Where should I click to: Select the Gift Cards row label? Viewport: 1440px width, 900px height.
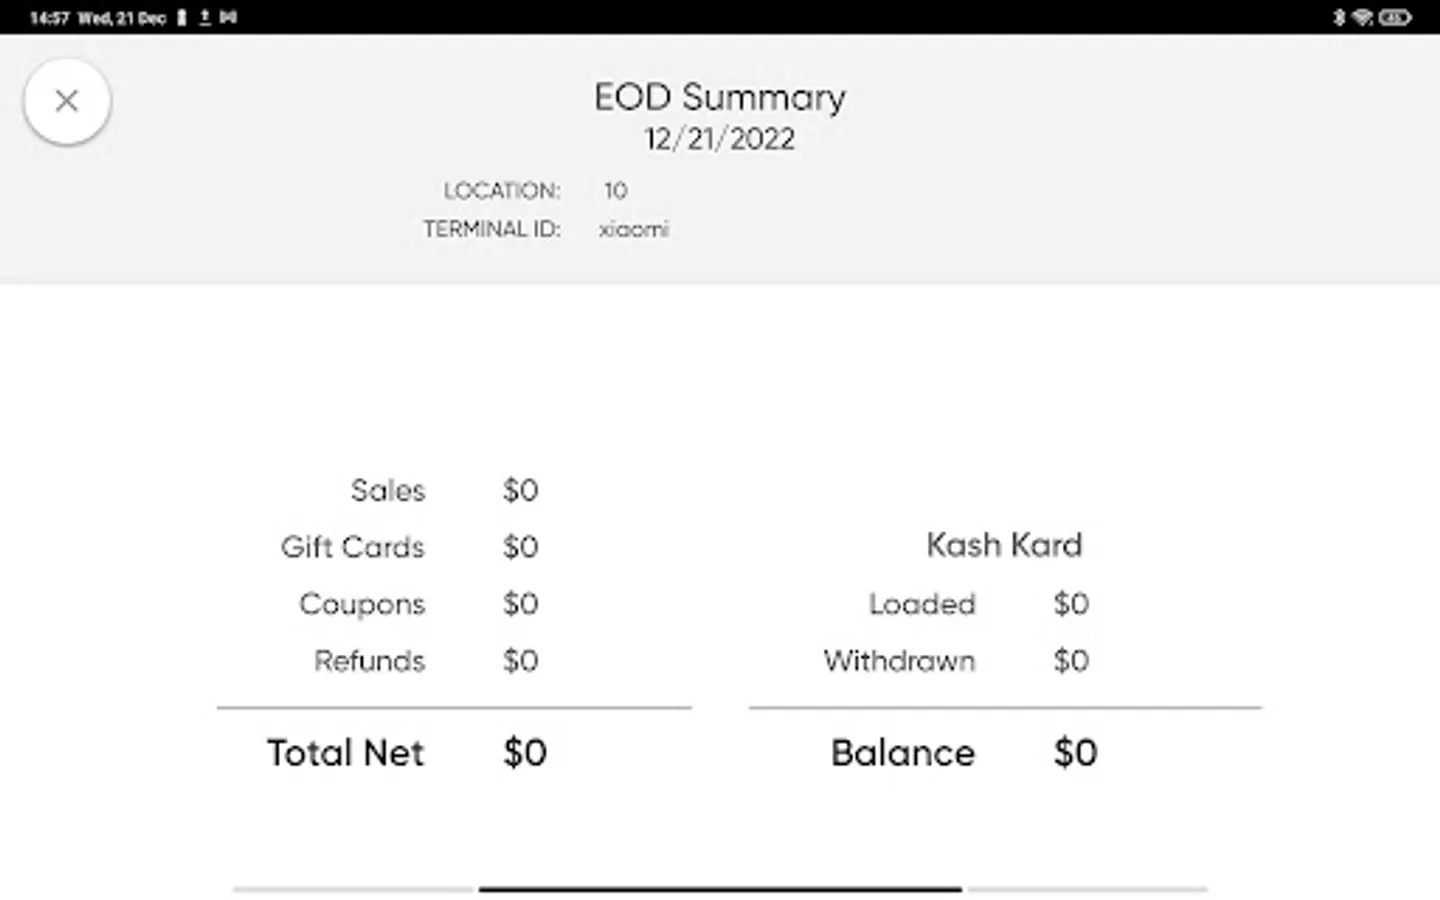tap(353, 547)
